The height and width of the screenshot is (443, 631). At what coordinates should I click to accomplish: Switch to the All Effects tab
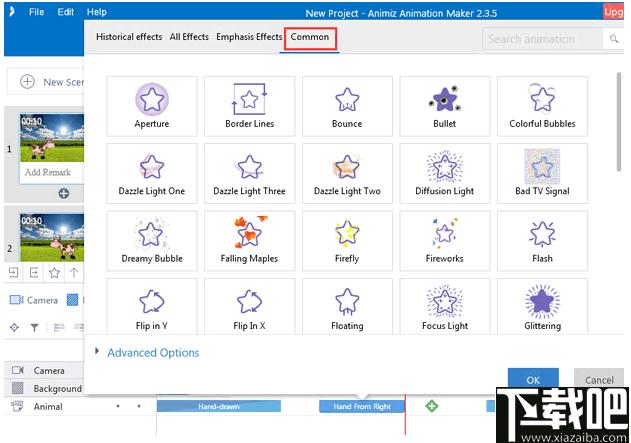(189, 37)
